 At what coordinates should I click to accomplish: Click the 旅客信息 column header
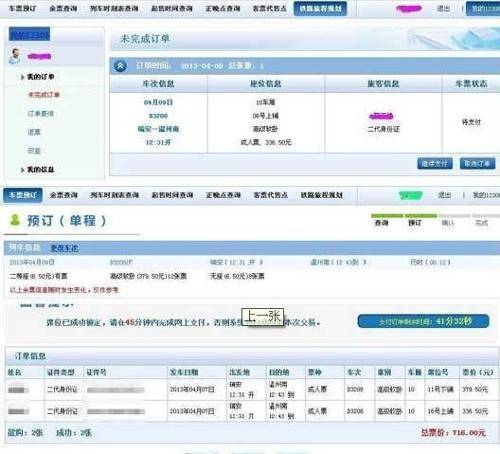pyautogui.click(x=383, y=84)
